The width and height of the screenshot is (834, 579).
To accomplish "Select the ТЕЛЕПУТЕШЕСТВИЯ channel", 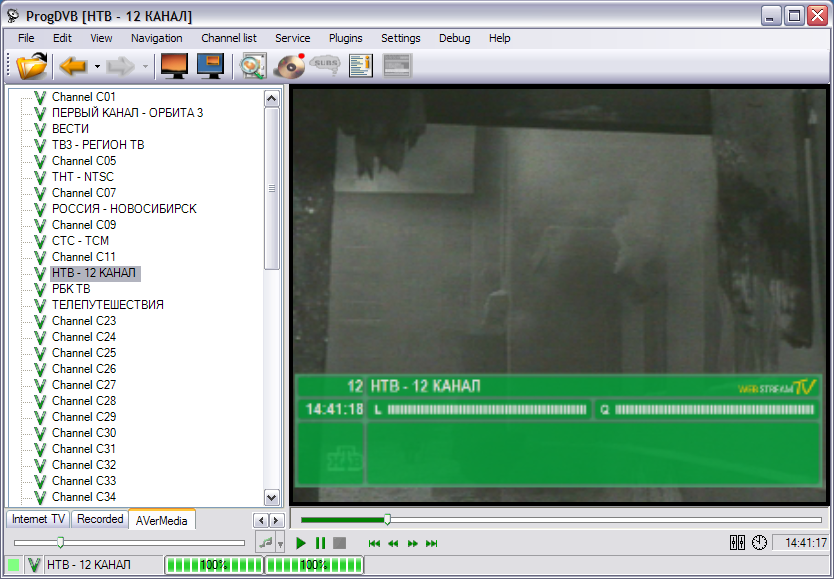I will [x=108, y=305].
